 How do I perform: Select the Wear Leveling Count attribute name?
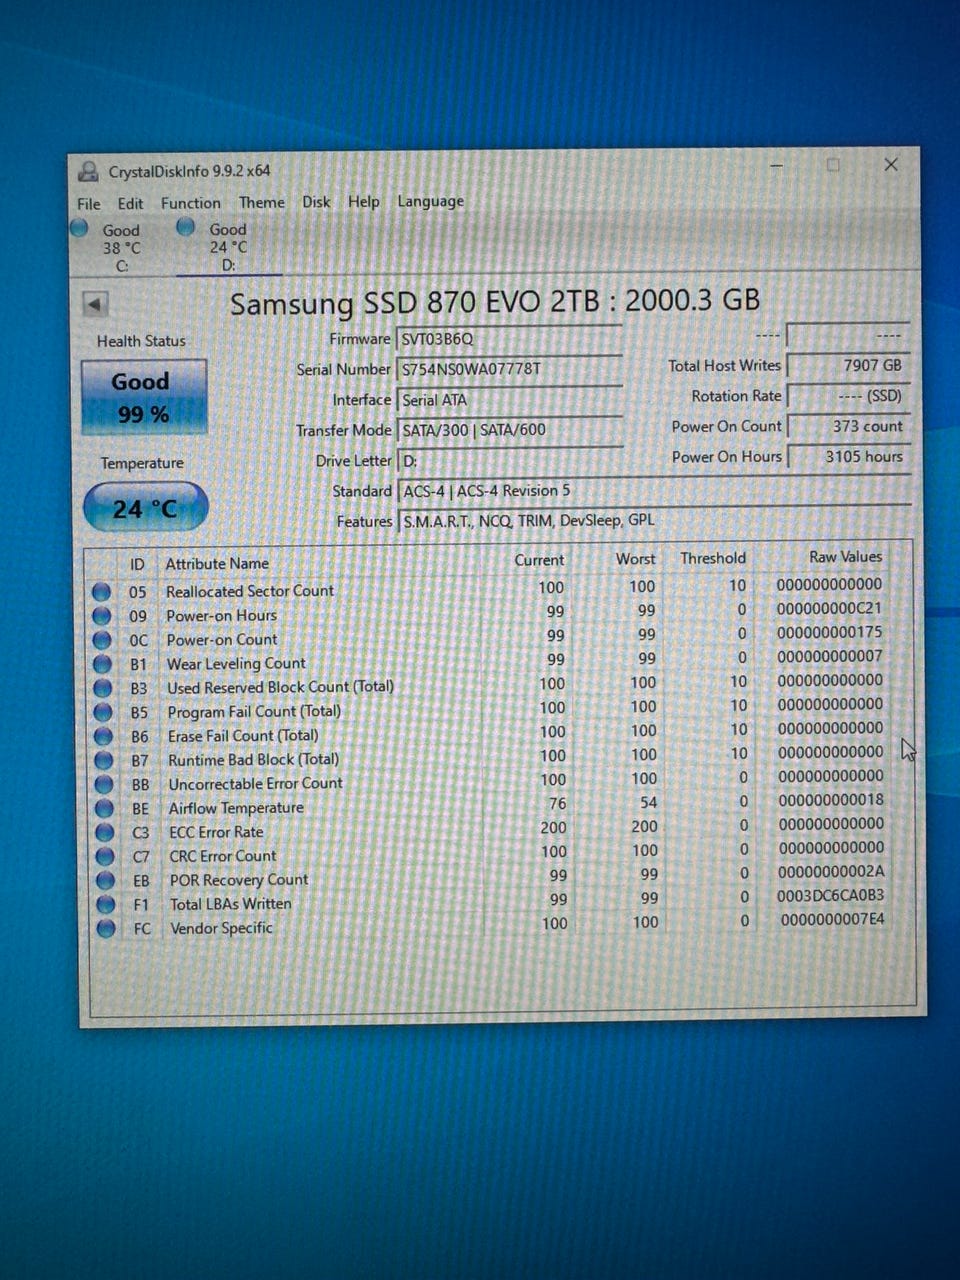[x=236, y=663]
